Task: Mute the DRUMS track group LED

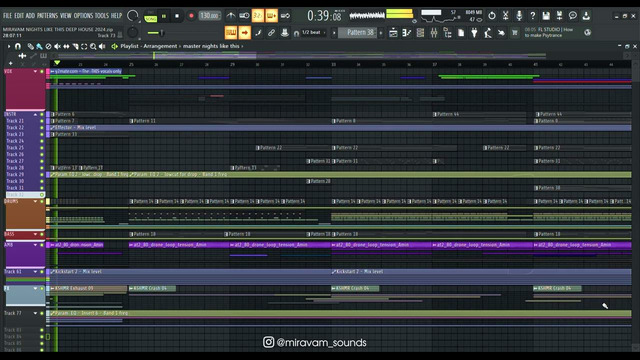Action: 42,202
